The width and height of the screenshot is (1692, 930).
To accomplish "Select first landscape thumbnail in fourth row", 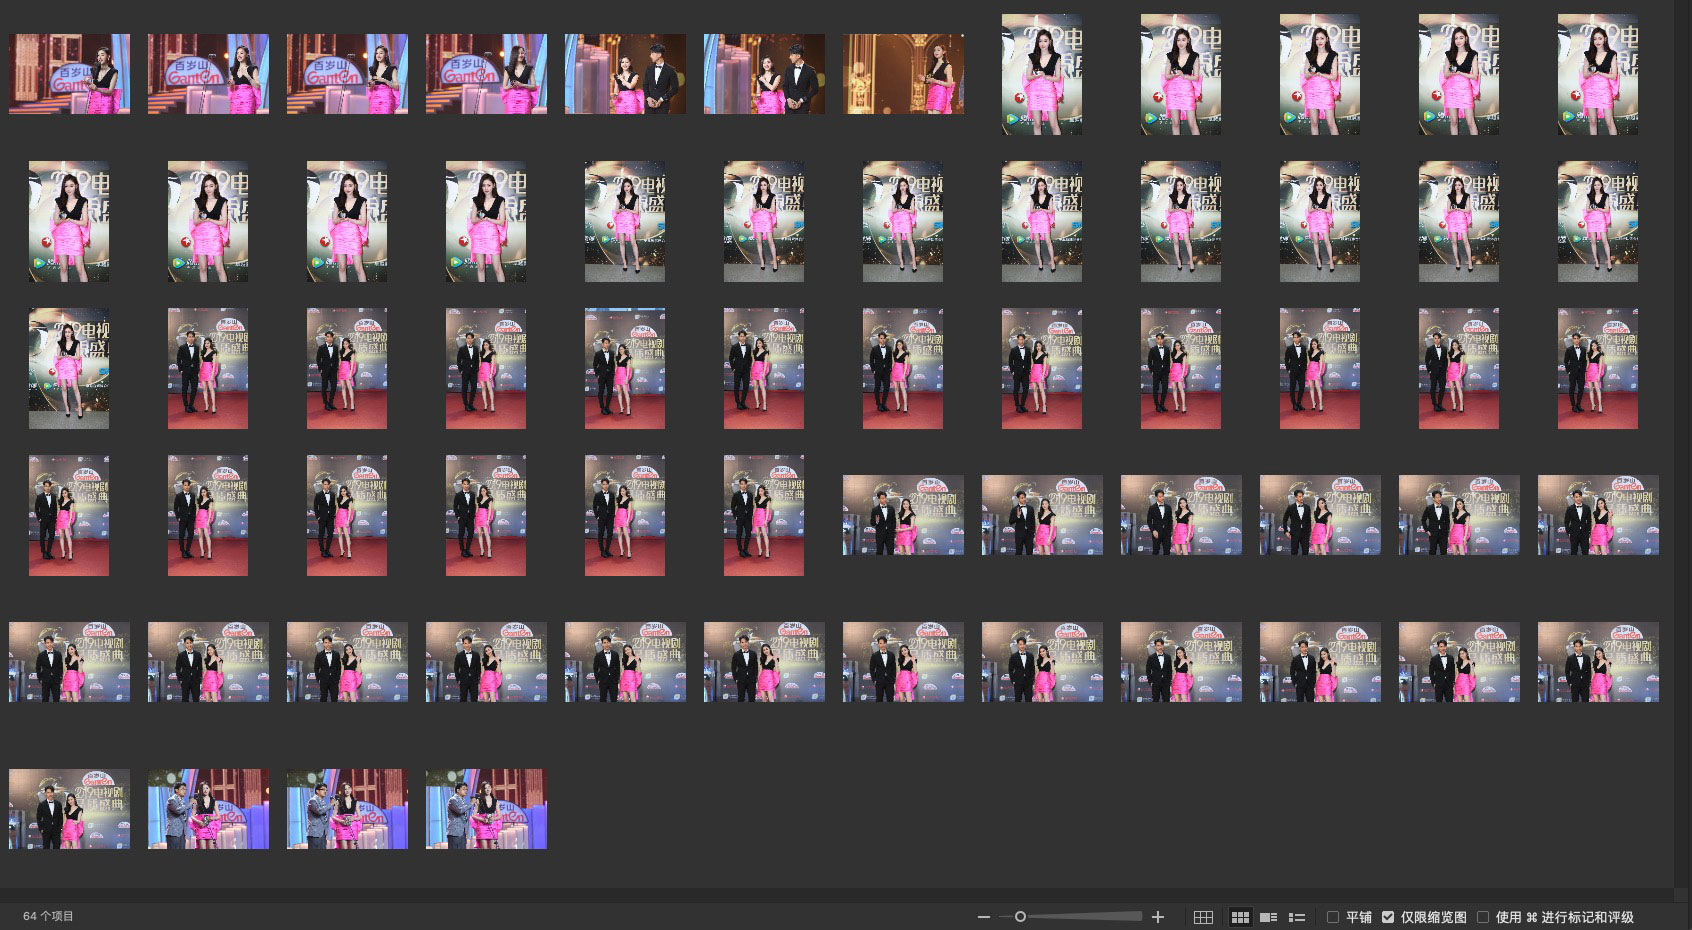I will point(903,515).
